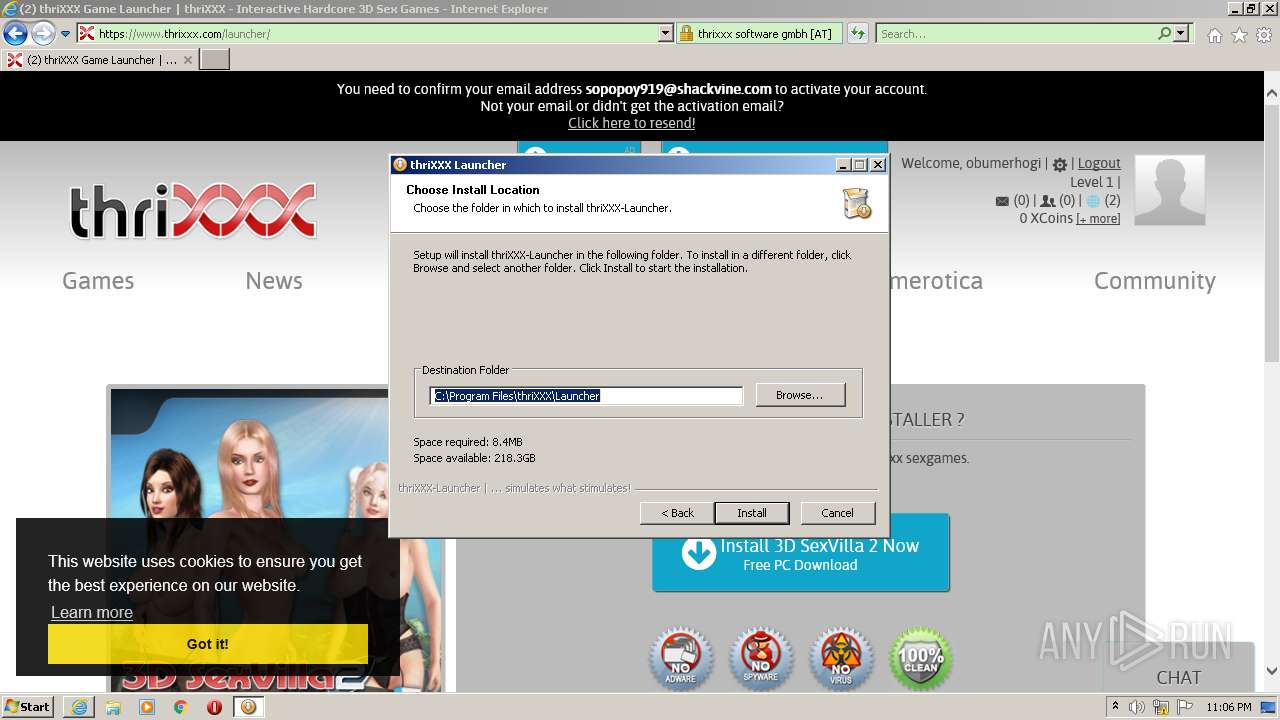Open the messages envelope icon
This screenshot has height=720, width=1280.
click(x=1002, y=201)
